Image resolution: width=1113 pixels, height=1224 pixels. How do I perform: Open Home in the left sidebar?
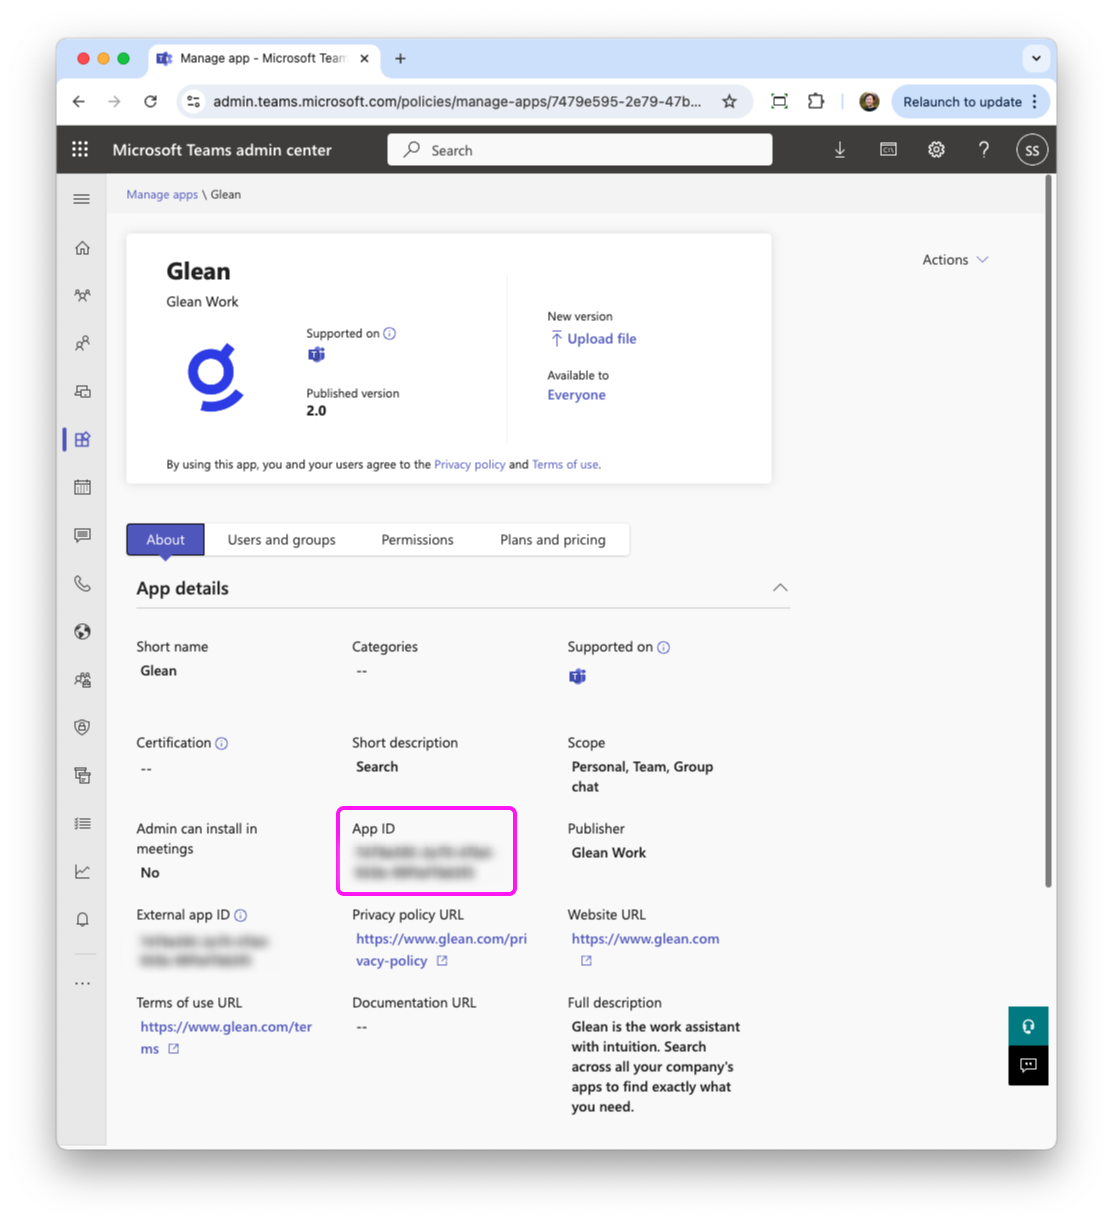point(82,247)
